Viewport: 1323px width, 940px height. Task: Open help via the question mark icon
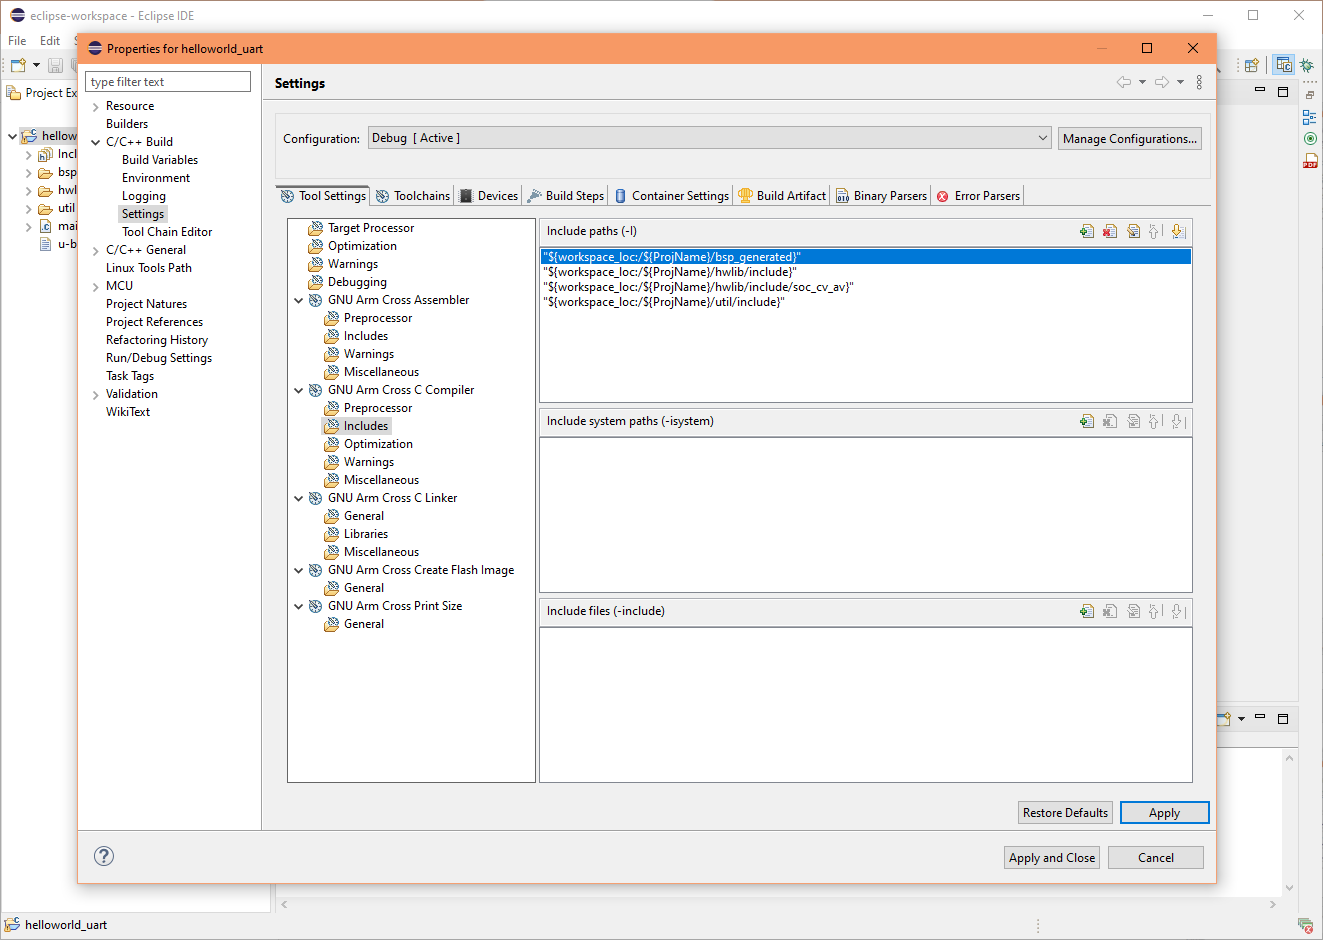(x=104, y=856)
